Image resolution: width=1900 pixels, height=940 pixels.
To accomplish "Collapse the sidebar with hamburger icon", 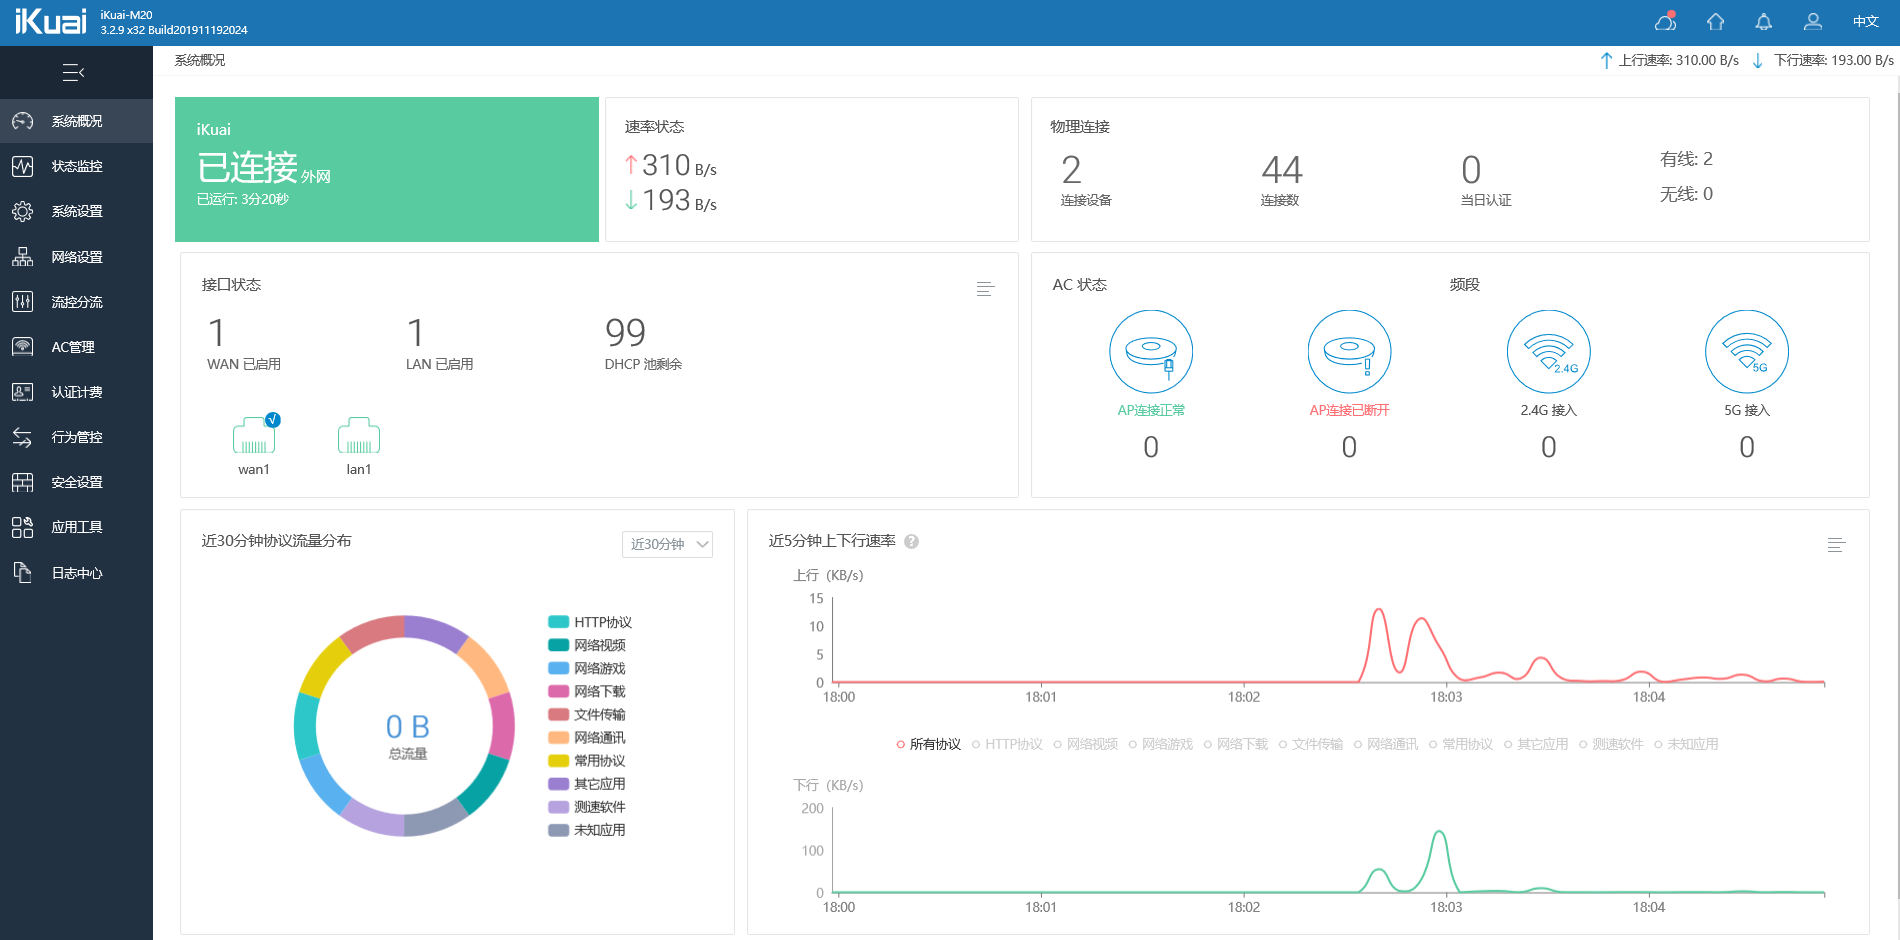I will pos(73,73).
